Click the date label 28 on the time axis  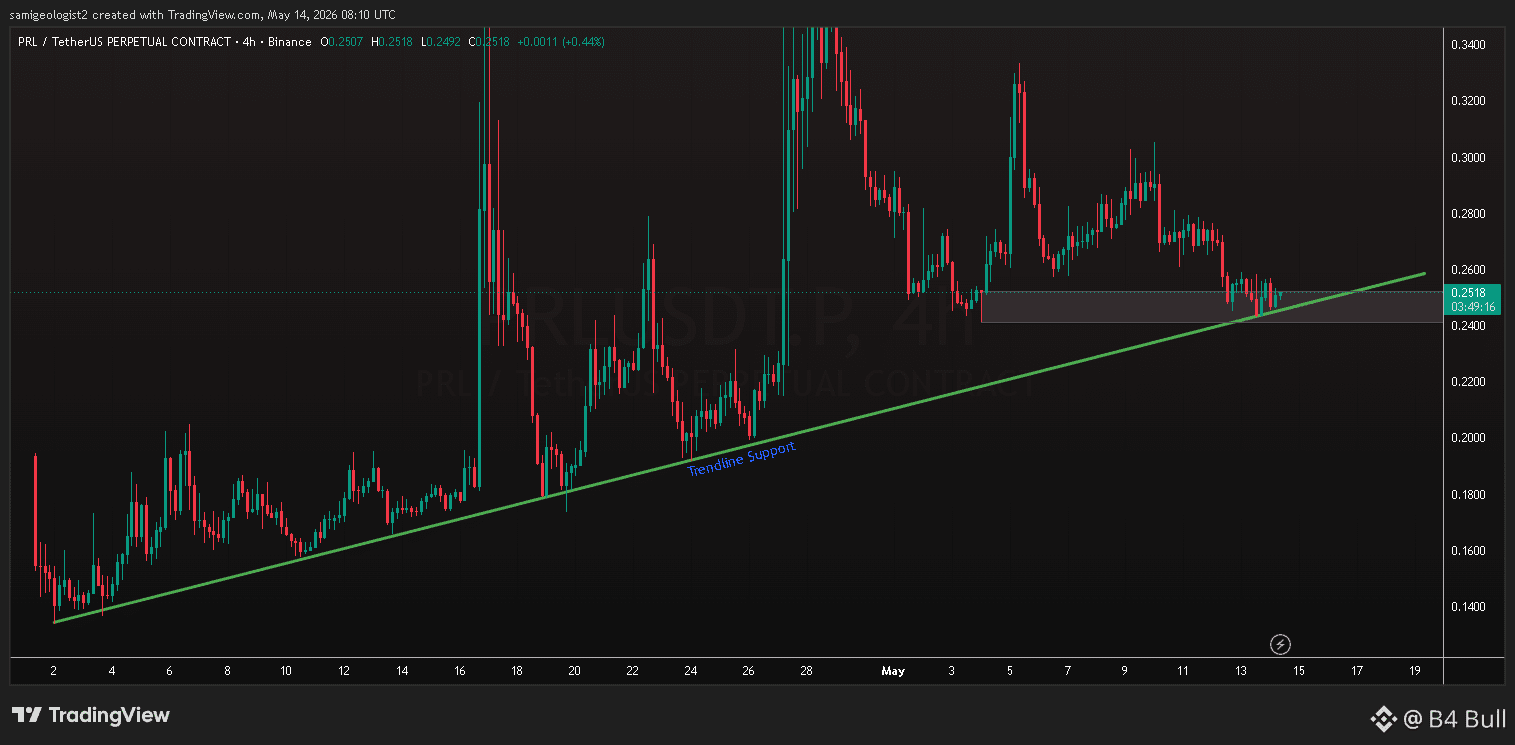pos(807,671)
